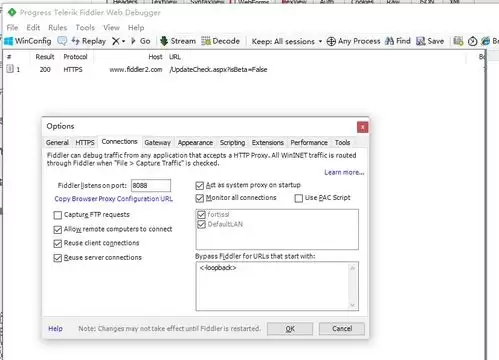Toggle Allow remote computers to connect

(57, 230)
